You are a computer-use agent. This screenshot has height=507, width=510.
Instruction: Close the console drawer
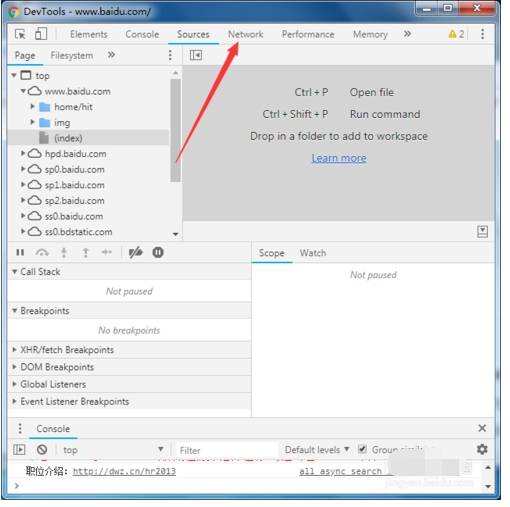482,428
